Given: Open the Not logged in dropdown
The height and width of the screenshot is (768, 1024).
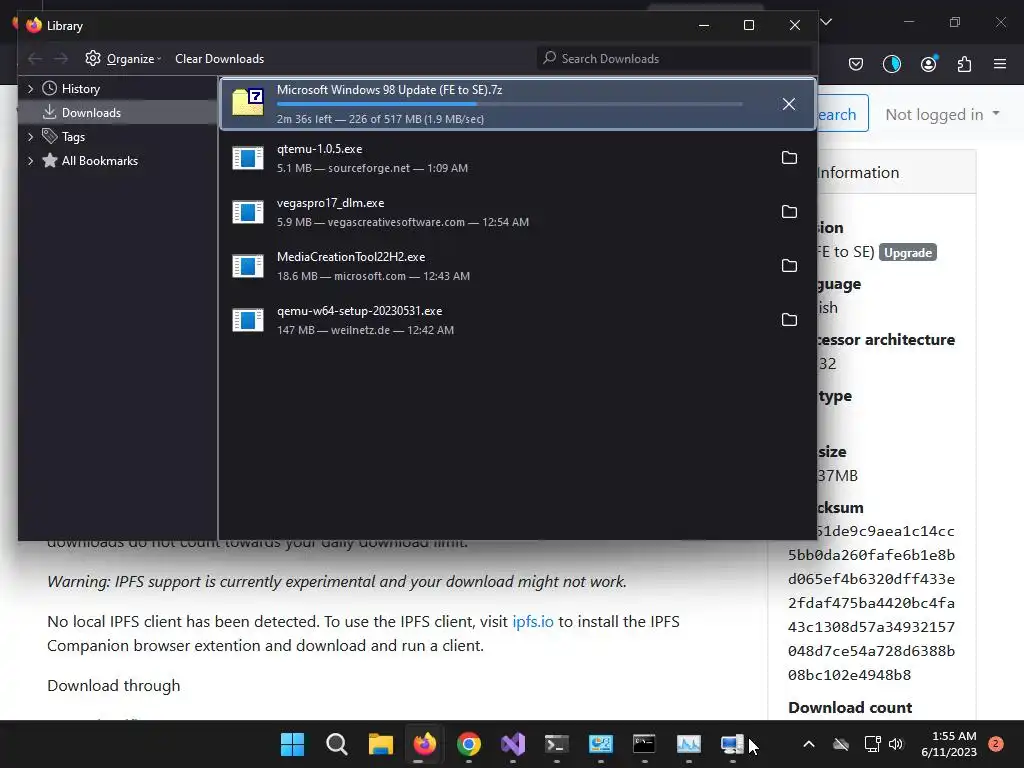Looking at the screenshot, I should pyautogui.click(x=942, y=114).
